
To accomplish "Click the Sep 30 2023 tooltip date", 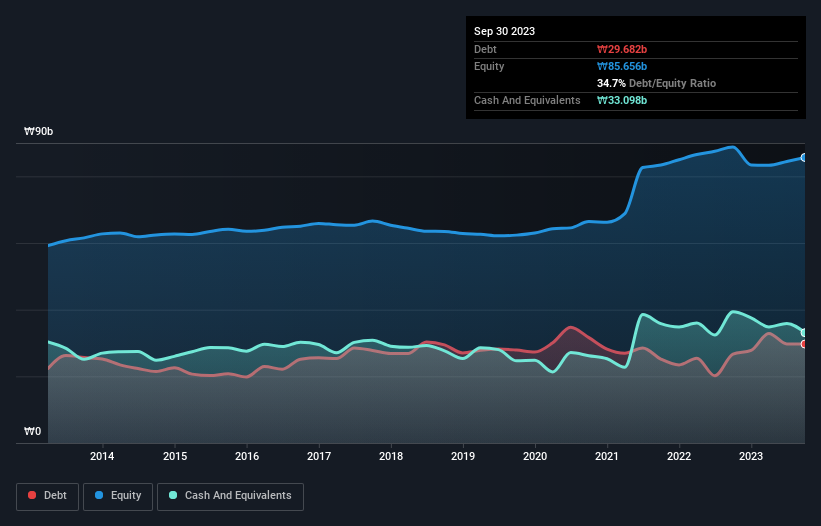I will click(x=504, y=31).
